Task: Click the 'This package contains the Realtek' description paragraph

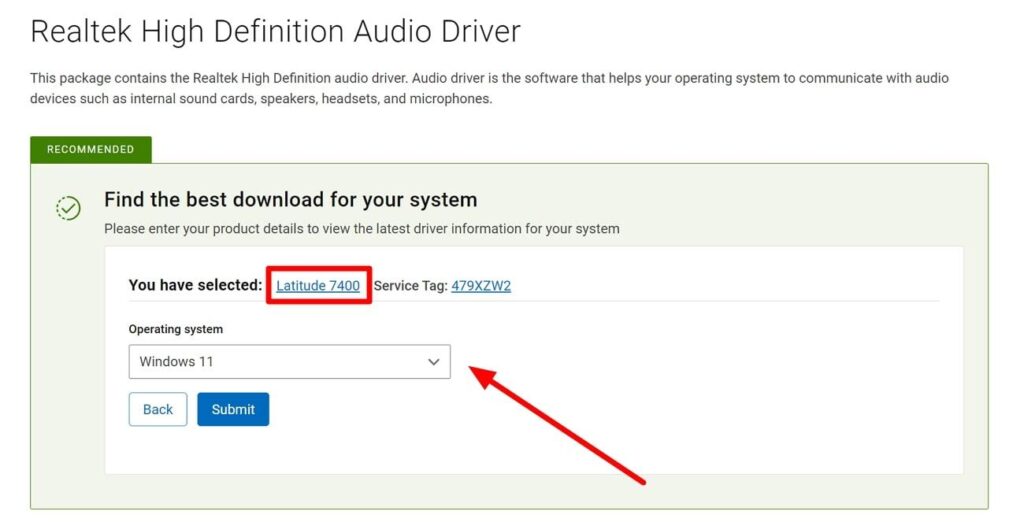Action: (x=489, y=88)
